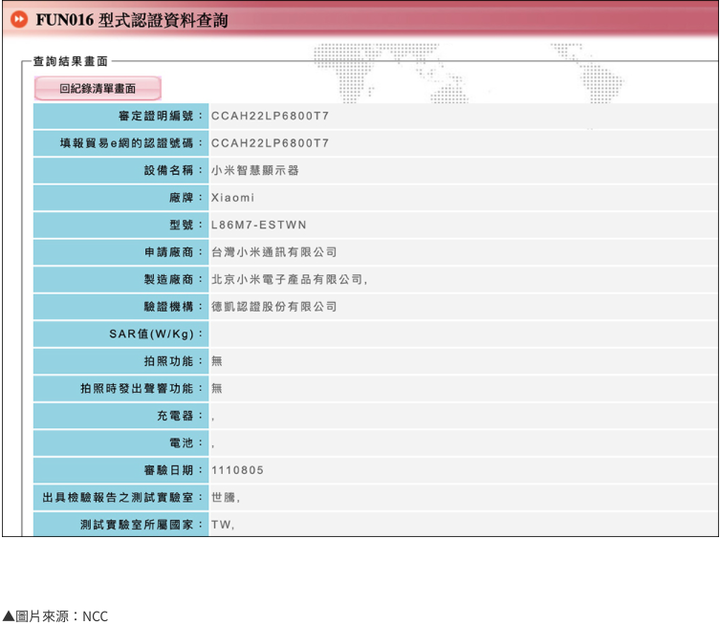This screenshot has height=625, width=720.
Task: Click the 廠牌 label
Action: click(186, 197)
